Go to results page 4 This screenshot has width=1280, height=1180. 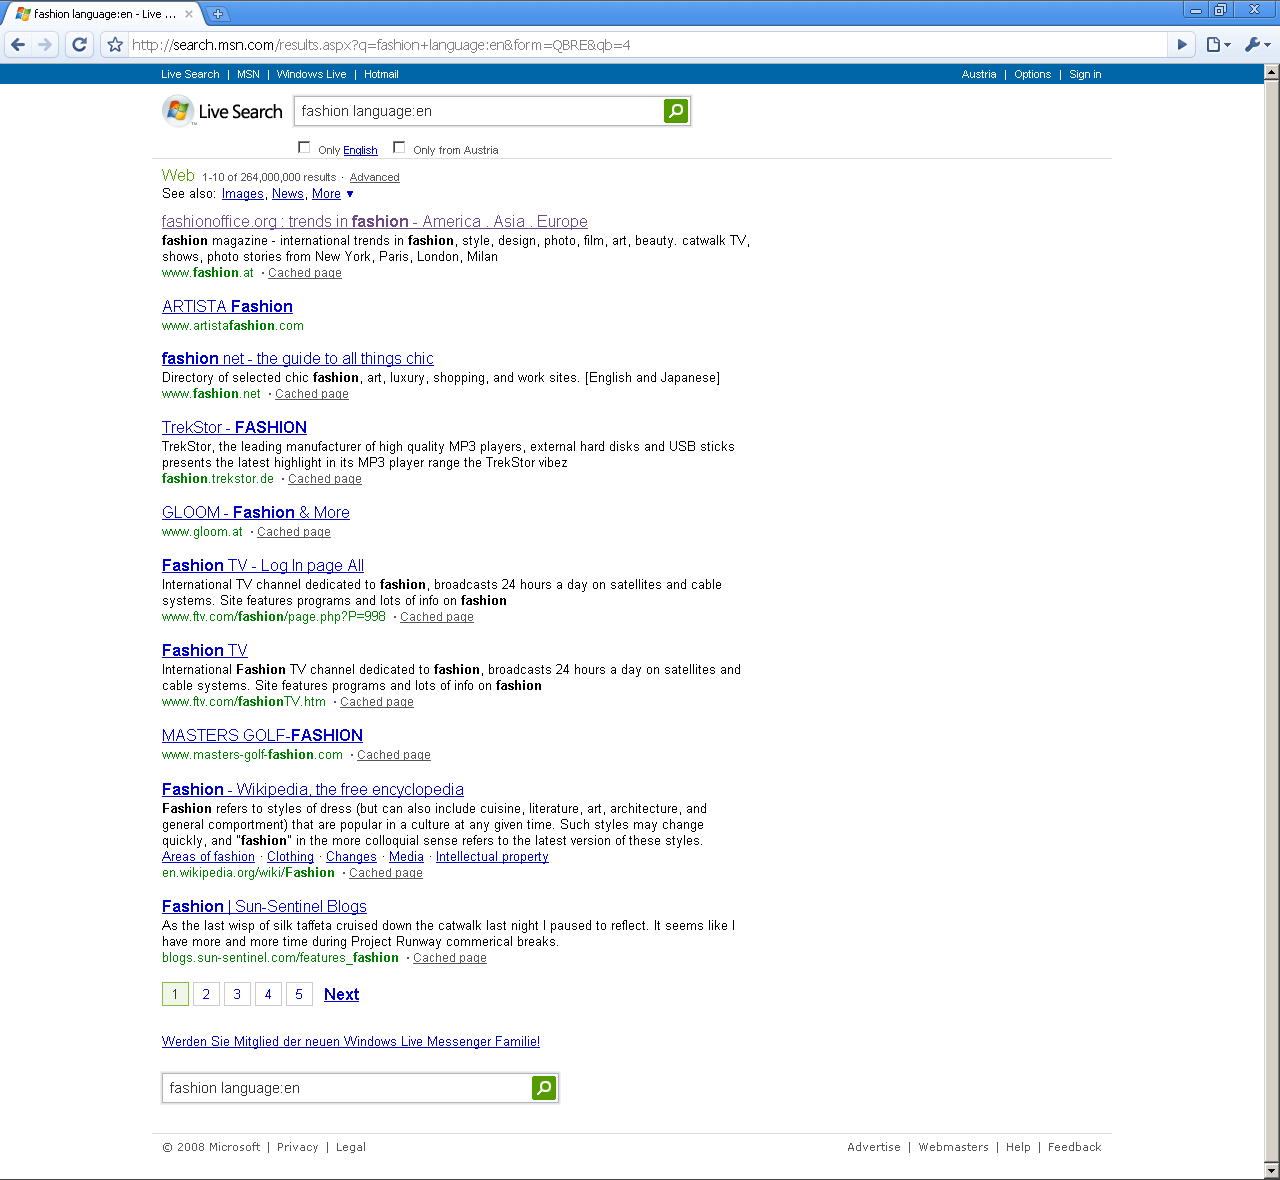click(268, 994)
